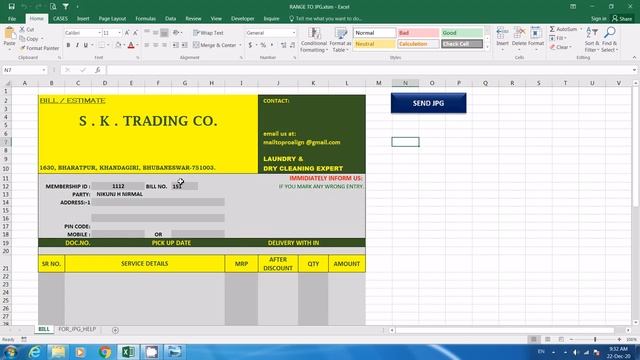Open the Inquire tab
This screenshot has height=360, width=640.
271,18
